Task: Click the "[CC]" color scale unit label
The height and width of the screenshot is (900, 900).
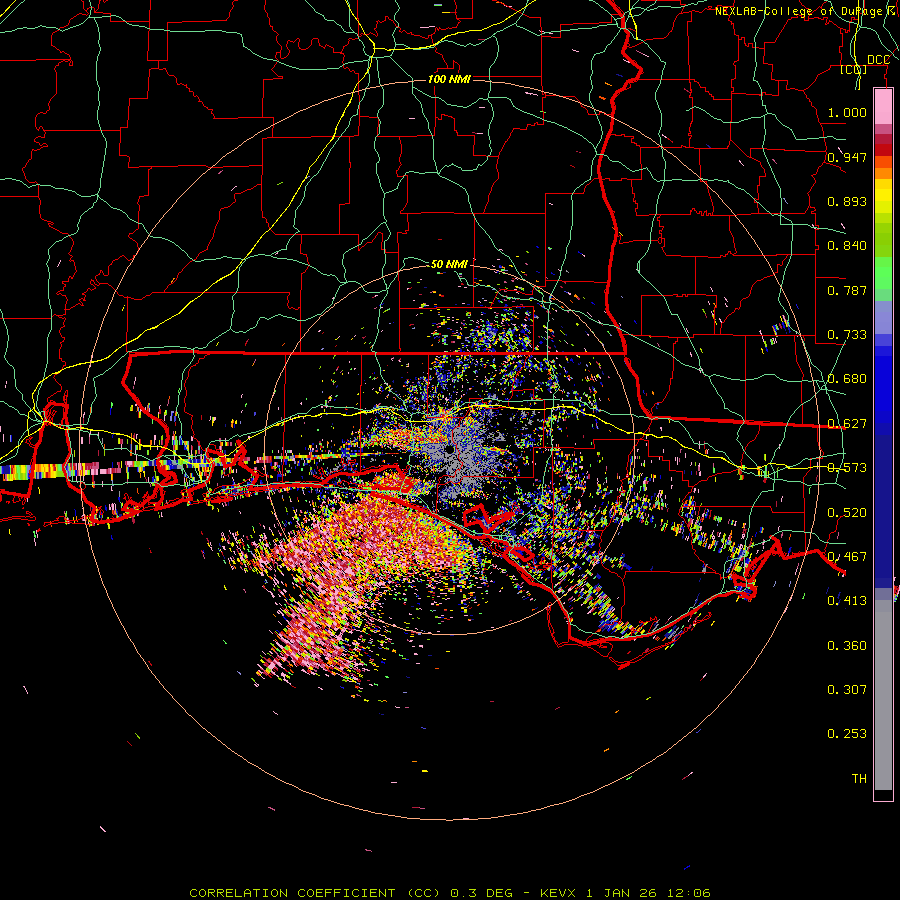Action: (x=853, y=69)
